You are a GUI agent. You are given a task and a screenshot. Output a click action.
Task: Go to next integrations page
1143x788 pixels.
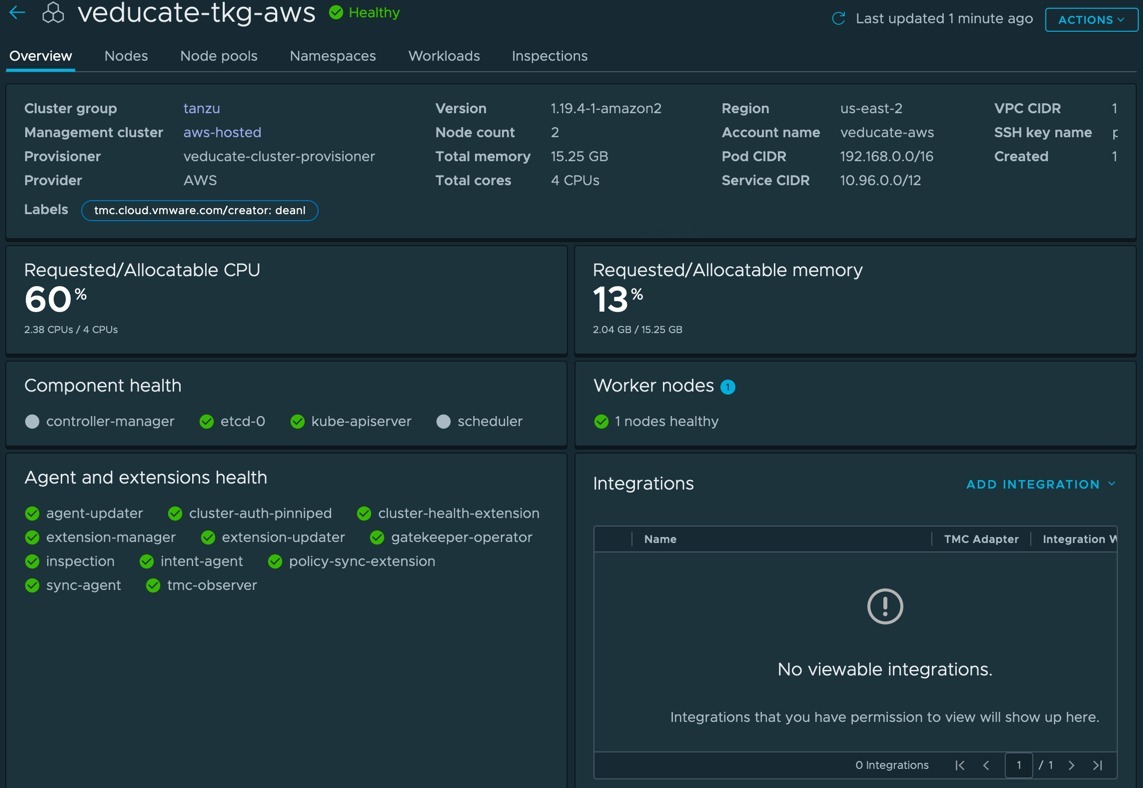click(x=1072, y=765)
